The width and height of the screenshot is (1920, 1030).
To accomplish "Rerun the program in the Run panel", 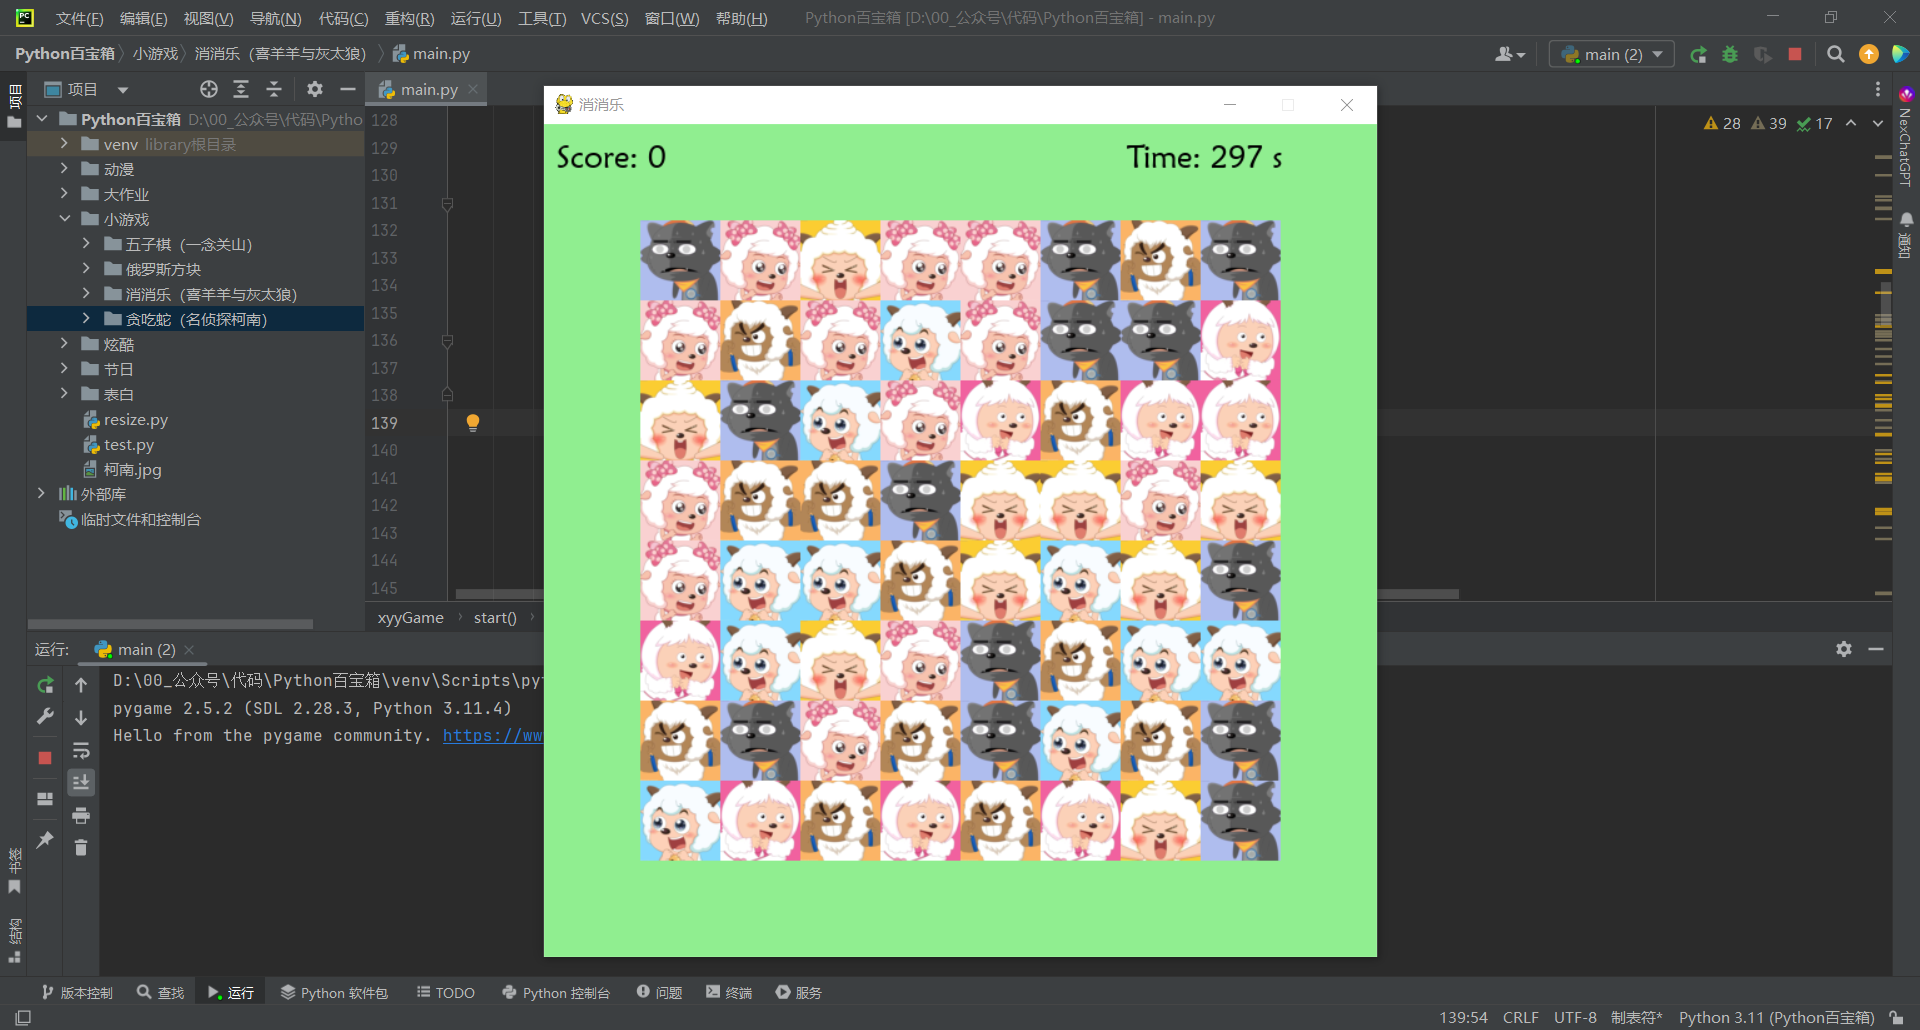I will pos(45,685).
